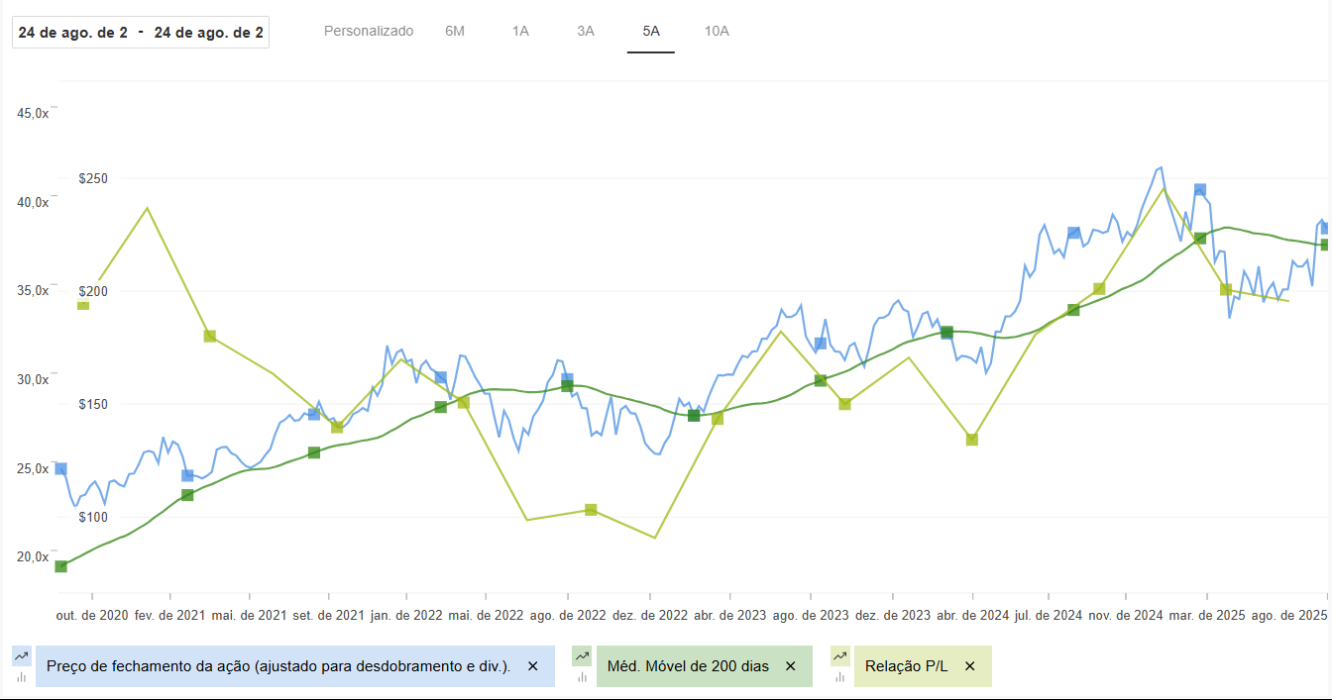Click the out. de 2020 axis label

click(92, 615)
